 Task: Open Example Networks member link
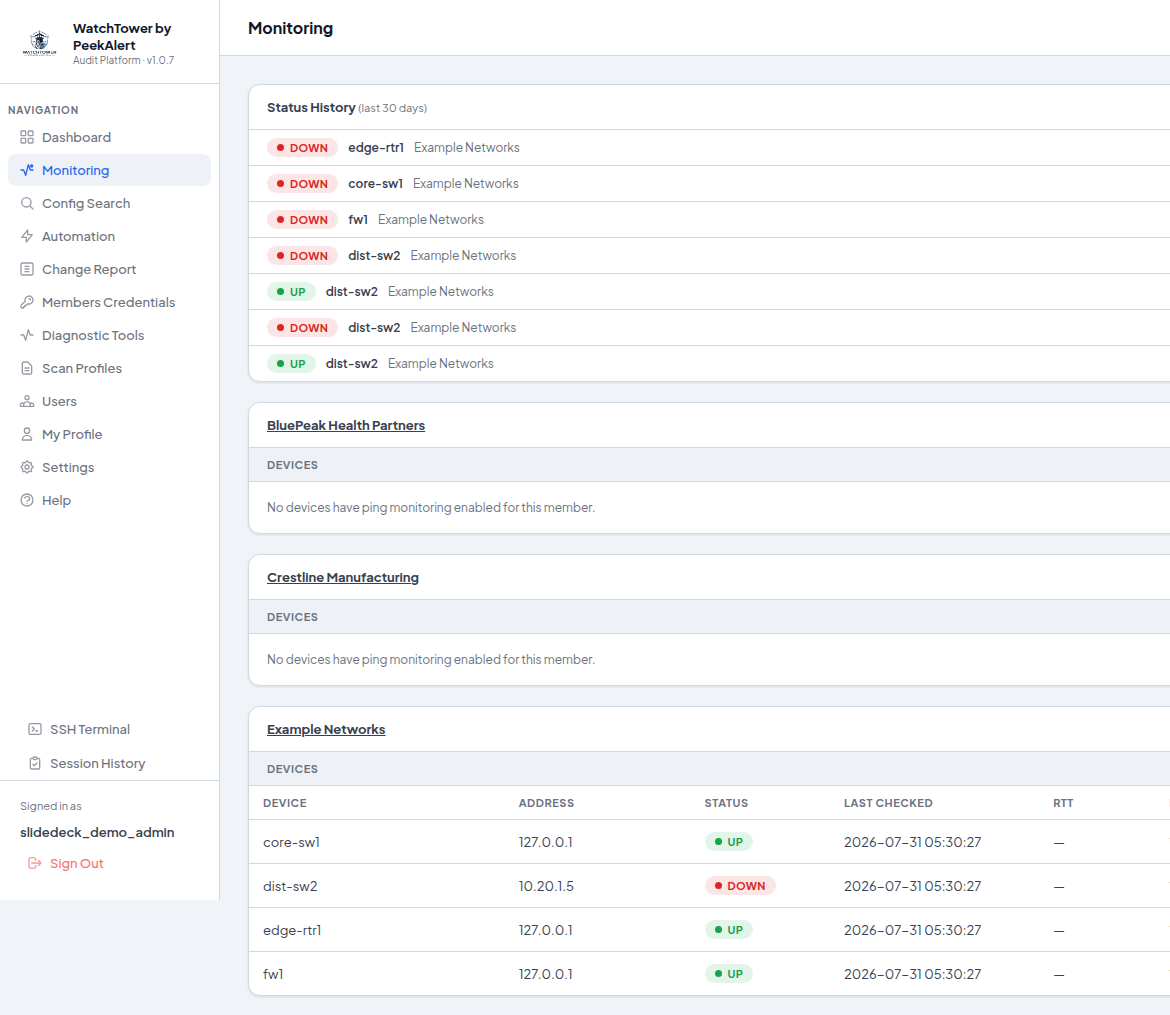(x=326, y=729)
